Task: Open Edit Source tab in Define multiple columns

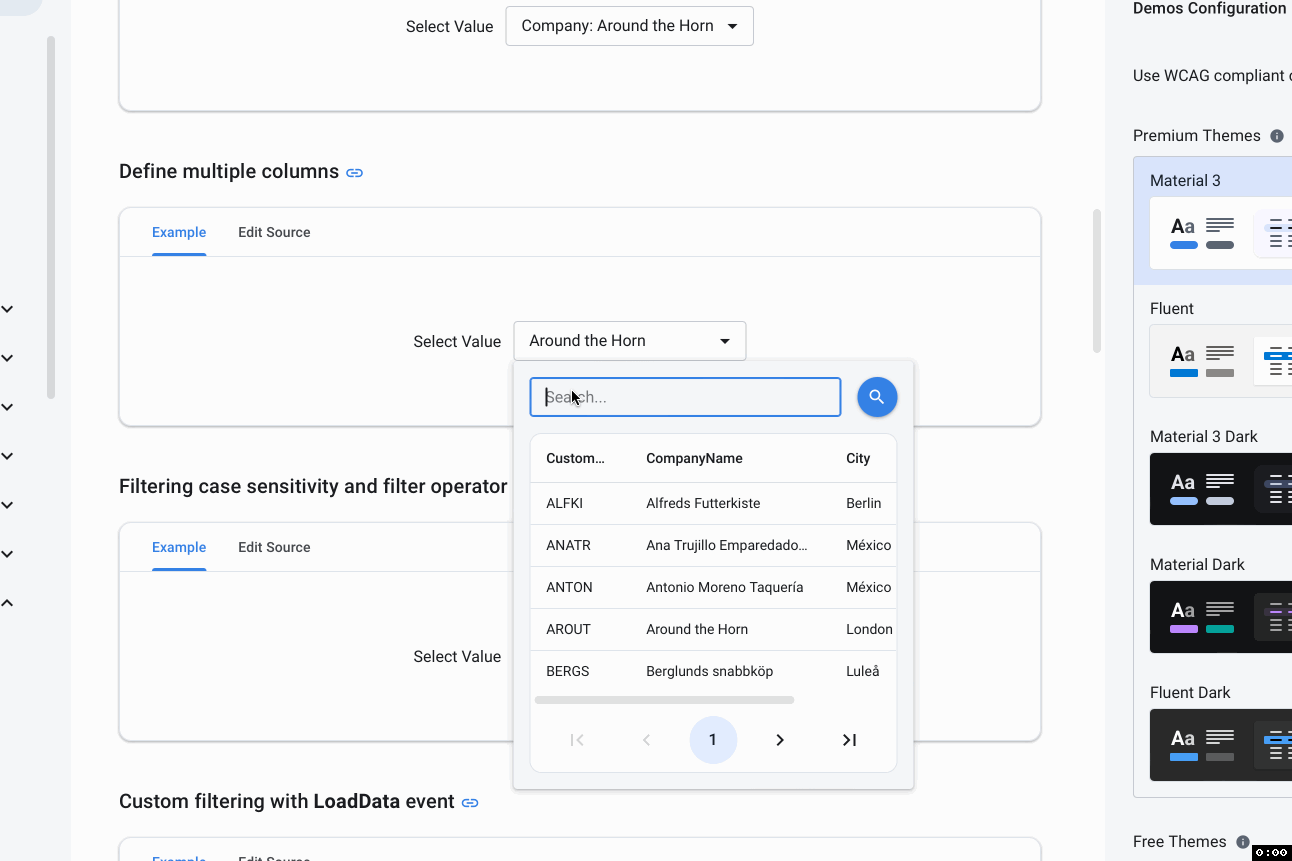Action: click(274, 232)
